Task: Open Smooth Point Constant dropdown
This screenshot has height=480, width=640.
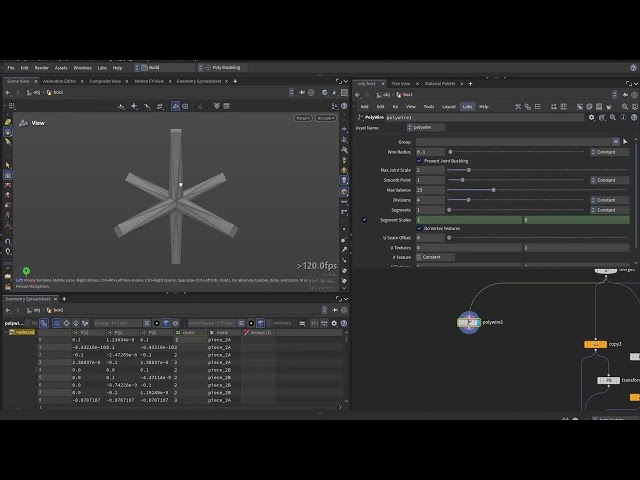Action: point(609,180)
